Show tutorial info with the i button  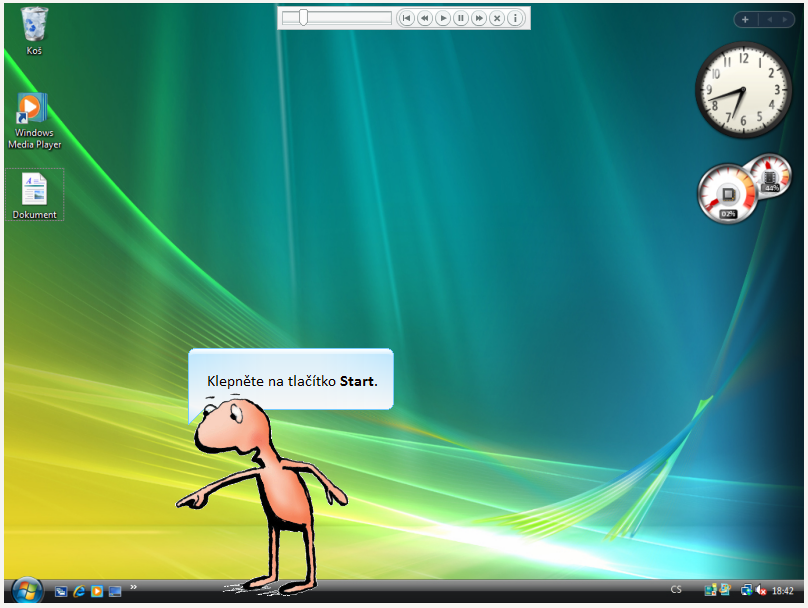click(515, 18)
